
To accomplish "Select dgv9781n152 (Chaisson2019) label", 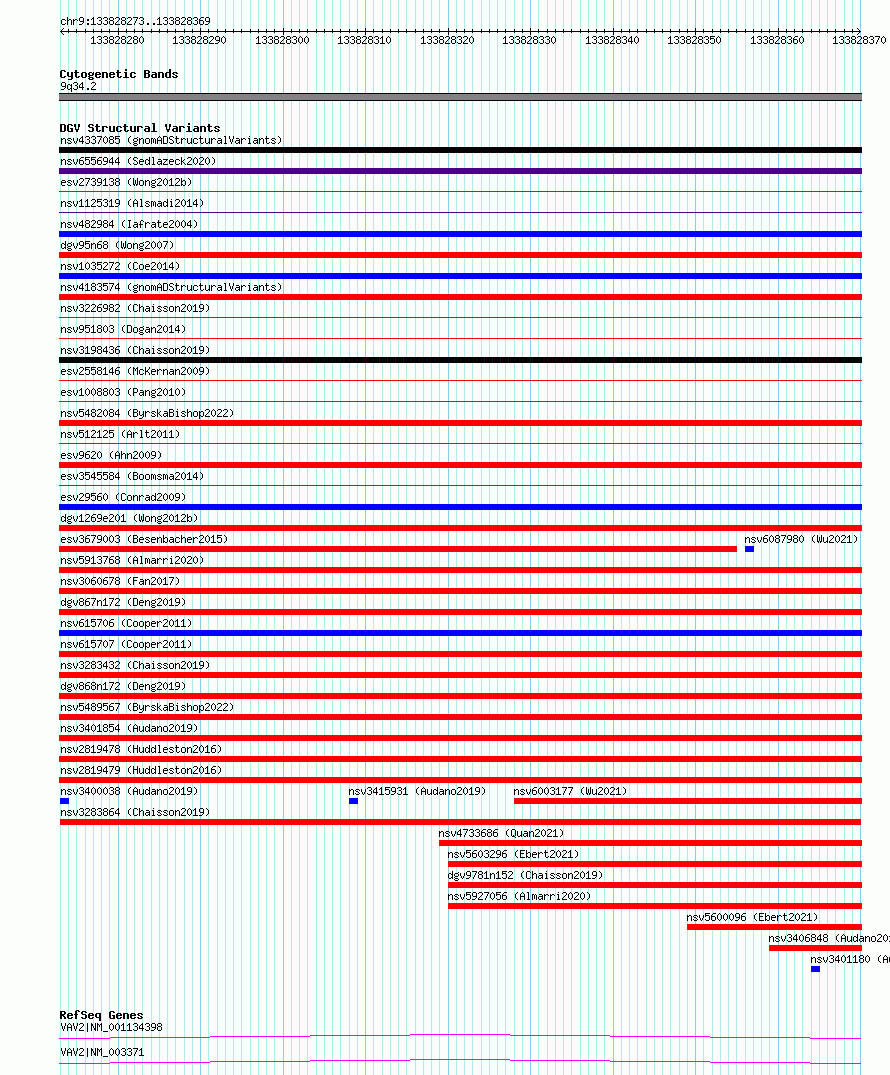I will [x=525, y=875].
